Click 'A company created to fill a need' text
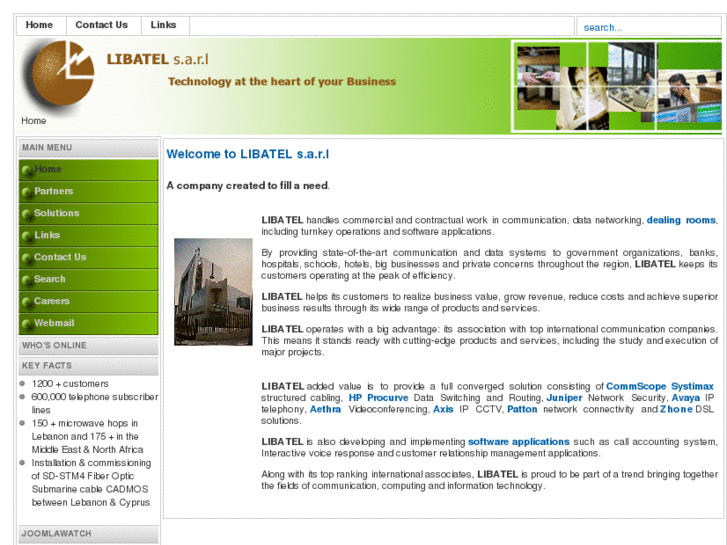The height and width of the screenshot is (545, 727). (x=248, y=186)
